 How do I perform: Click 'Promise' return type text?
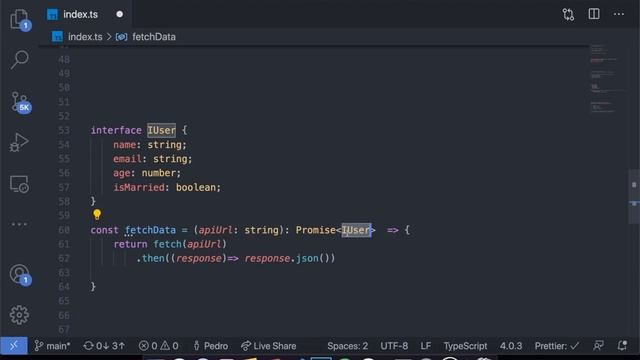click(x=316, y=230)
